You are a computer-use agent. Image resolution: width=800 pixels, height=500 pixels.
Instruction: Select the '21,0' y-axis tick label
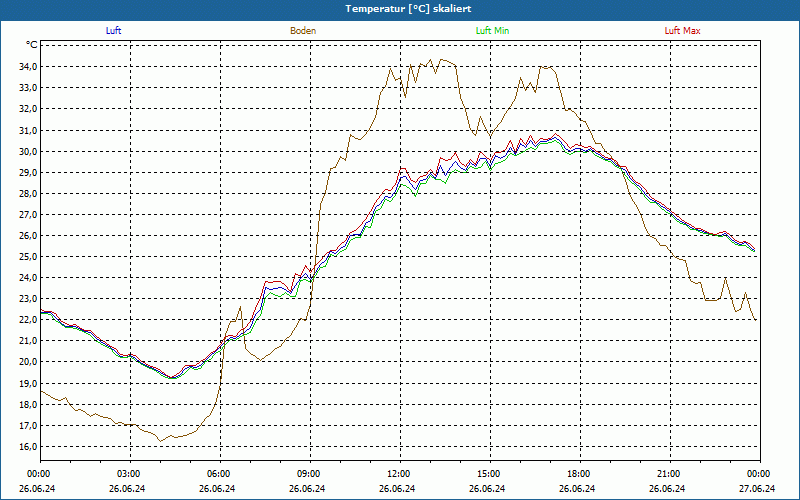click(28, 341)
